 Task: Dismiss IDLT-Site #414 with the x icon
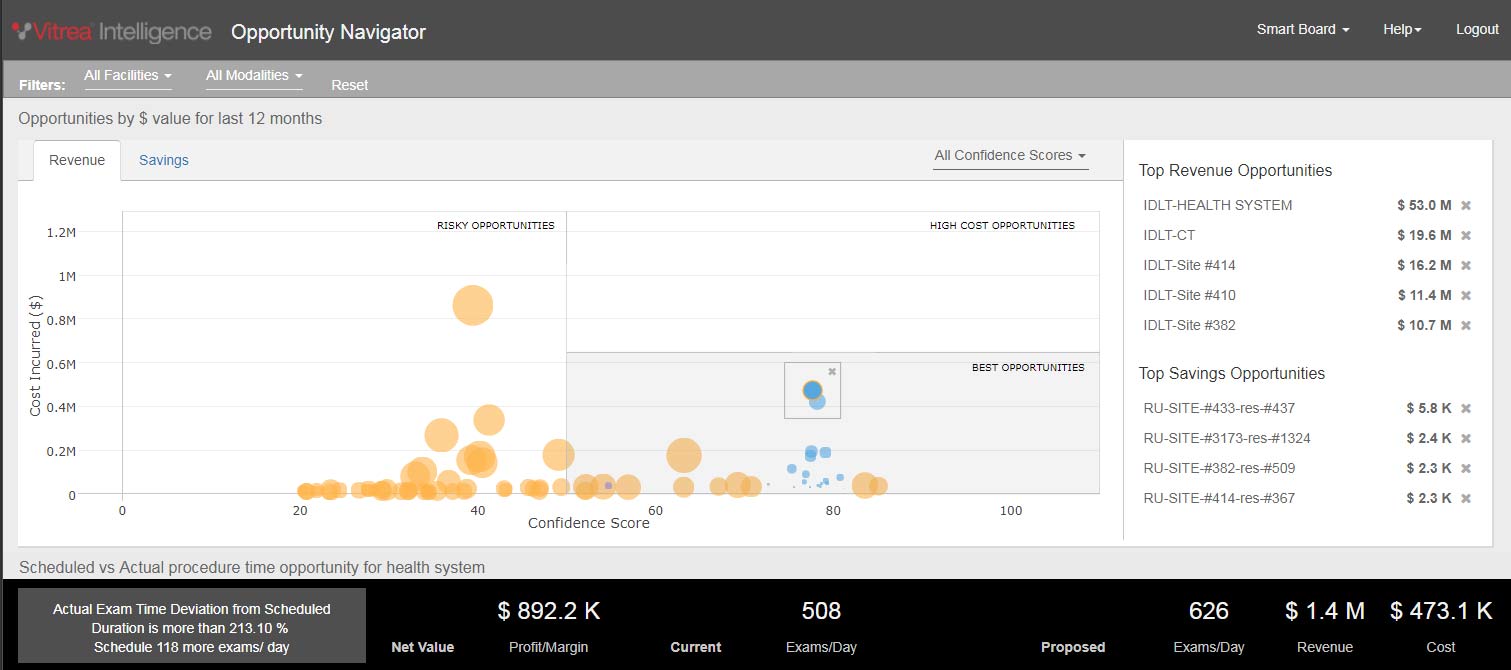tap(1466, 266)
